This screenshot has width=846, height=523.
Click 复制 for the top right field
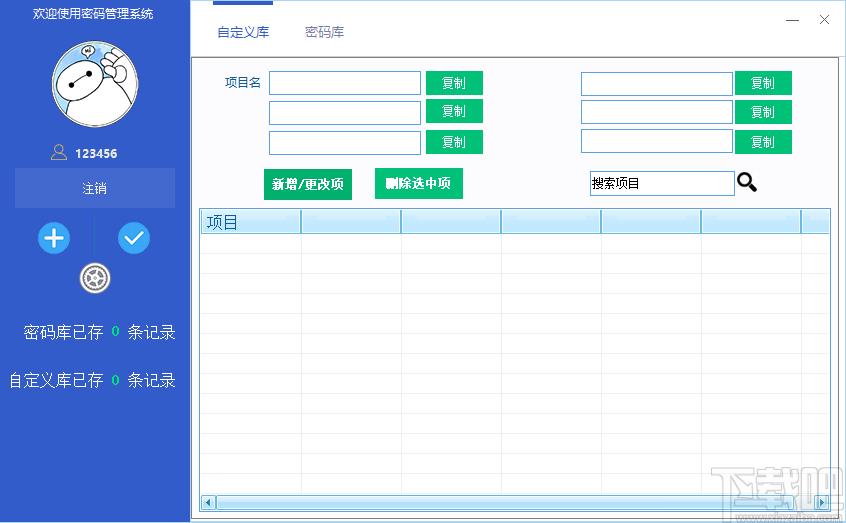point(763,83)
